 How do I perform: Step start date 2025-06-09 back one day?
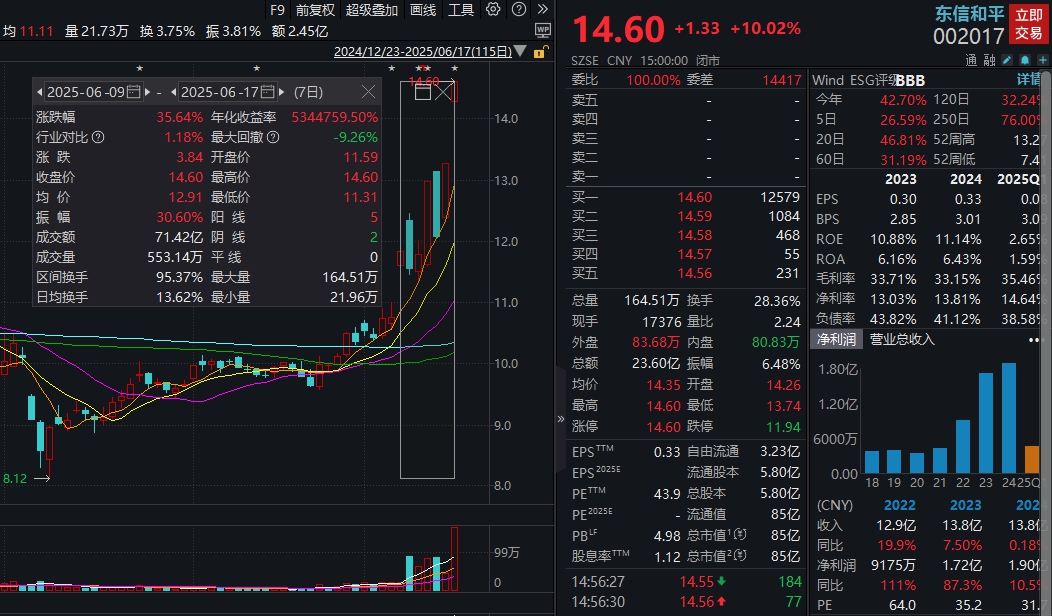(x=40, y=92)
